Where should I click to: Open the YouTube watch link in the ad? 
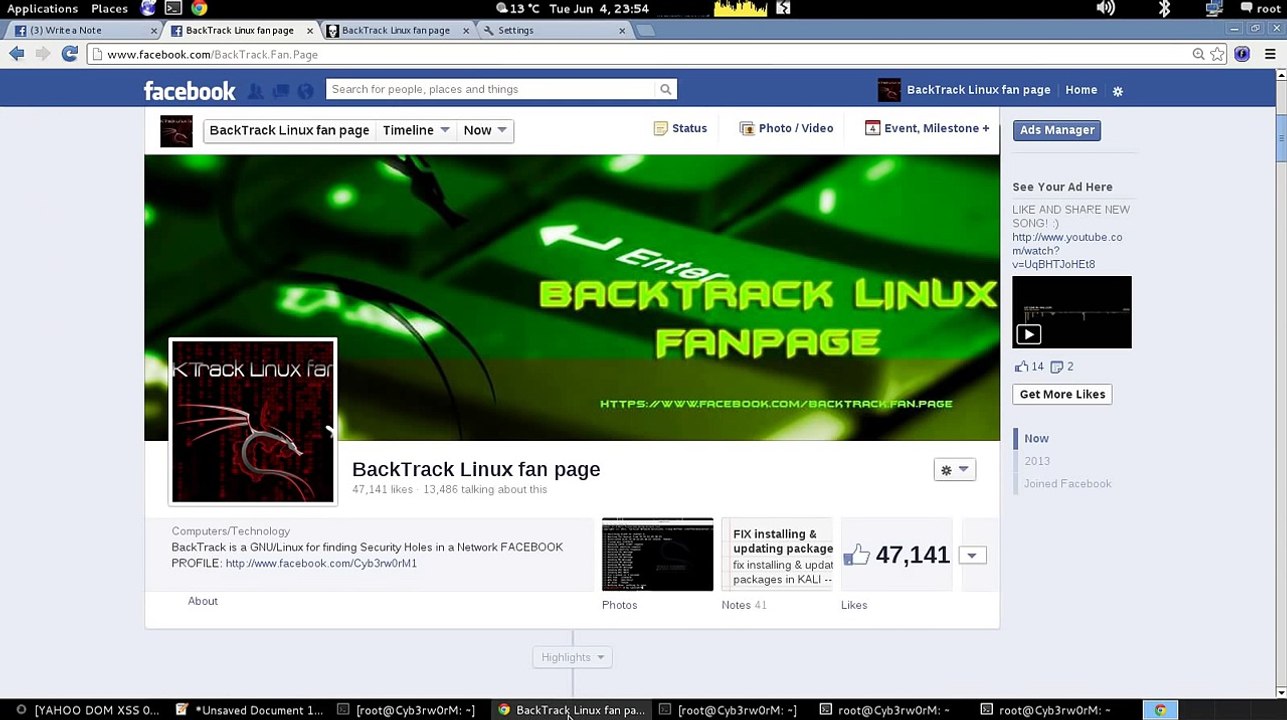click(x=1067, y=251)
